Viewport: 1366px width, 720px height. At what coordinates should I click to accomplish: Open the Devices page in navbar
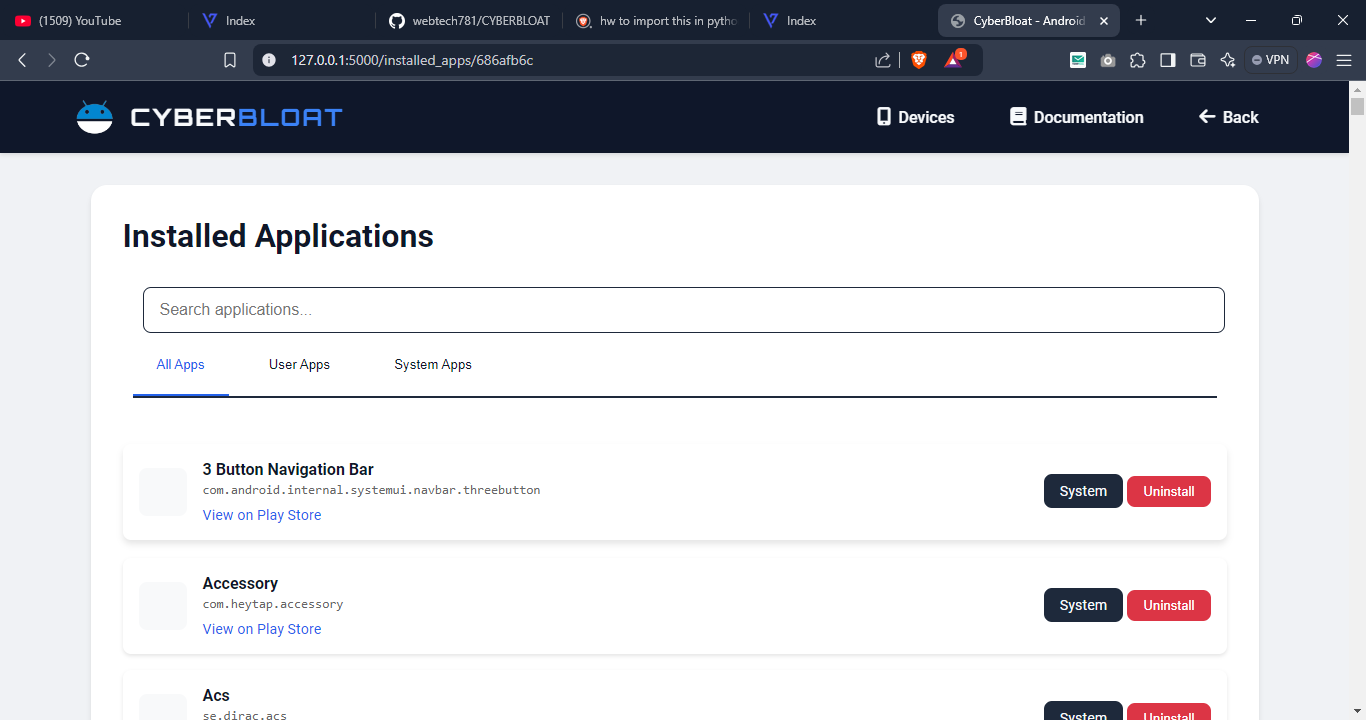click(915, 117)
